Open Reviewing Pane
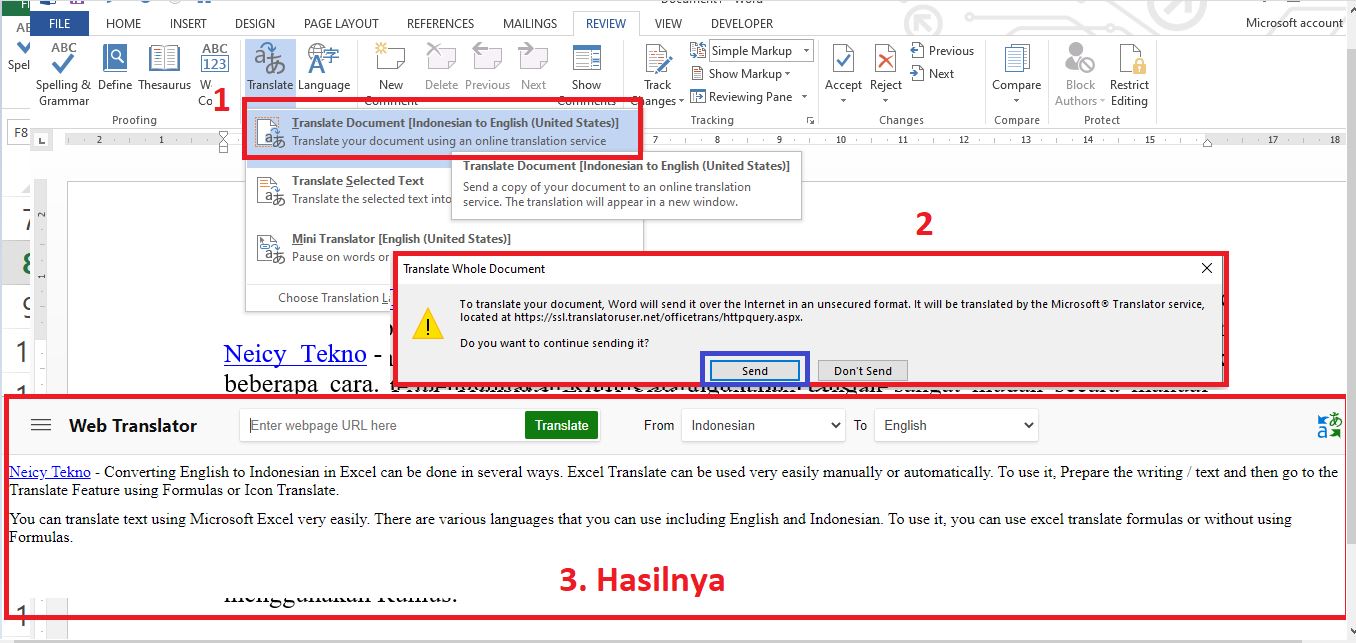The image size is (1356, 643). coord(741,97)
